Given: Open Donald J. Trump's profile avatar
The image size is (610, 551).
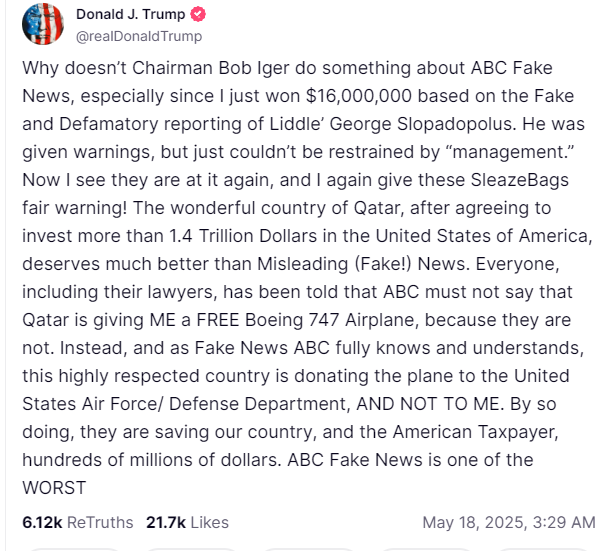Looking at the screenshot, I should click(43, 24).
